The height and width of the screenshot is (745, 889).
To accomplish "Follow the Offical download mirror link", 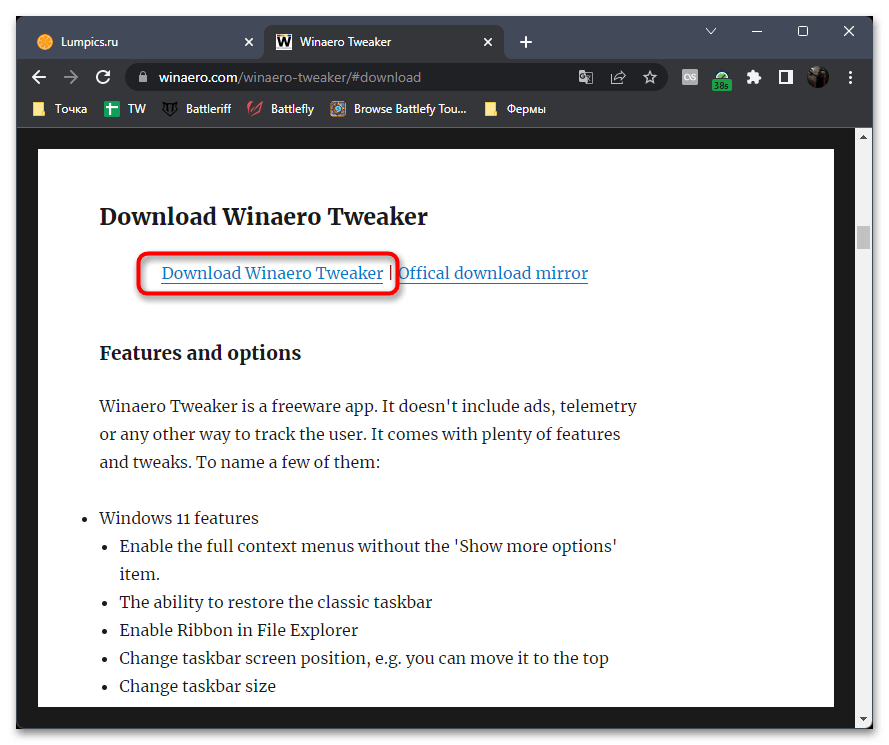I will tap(493, 273).
